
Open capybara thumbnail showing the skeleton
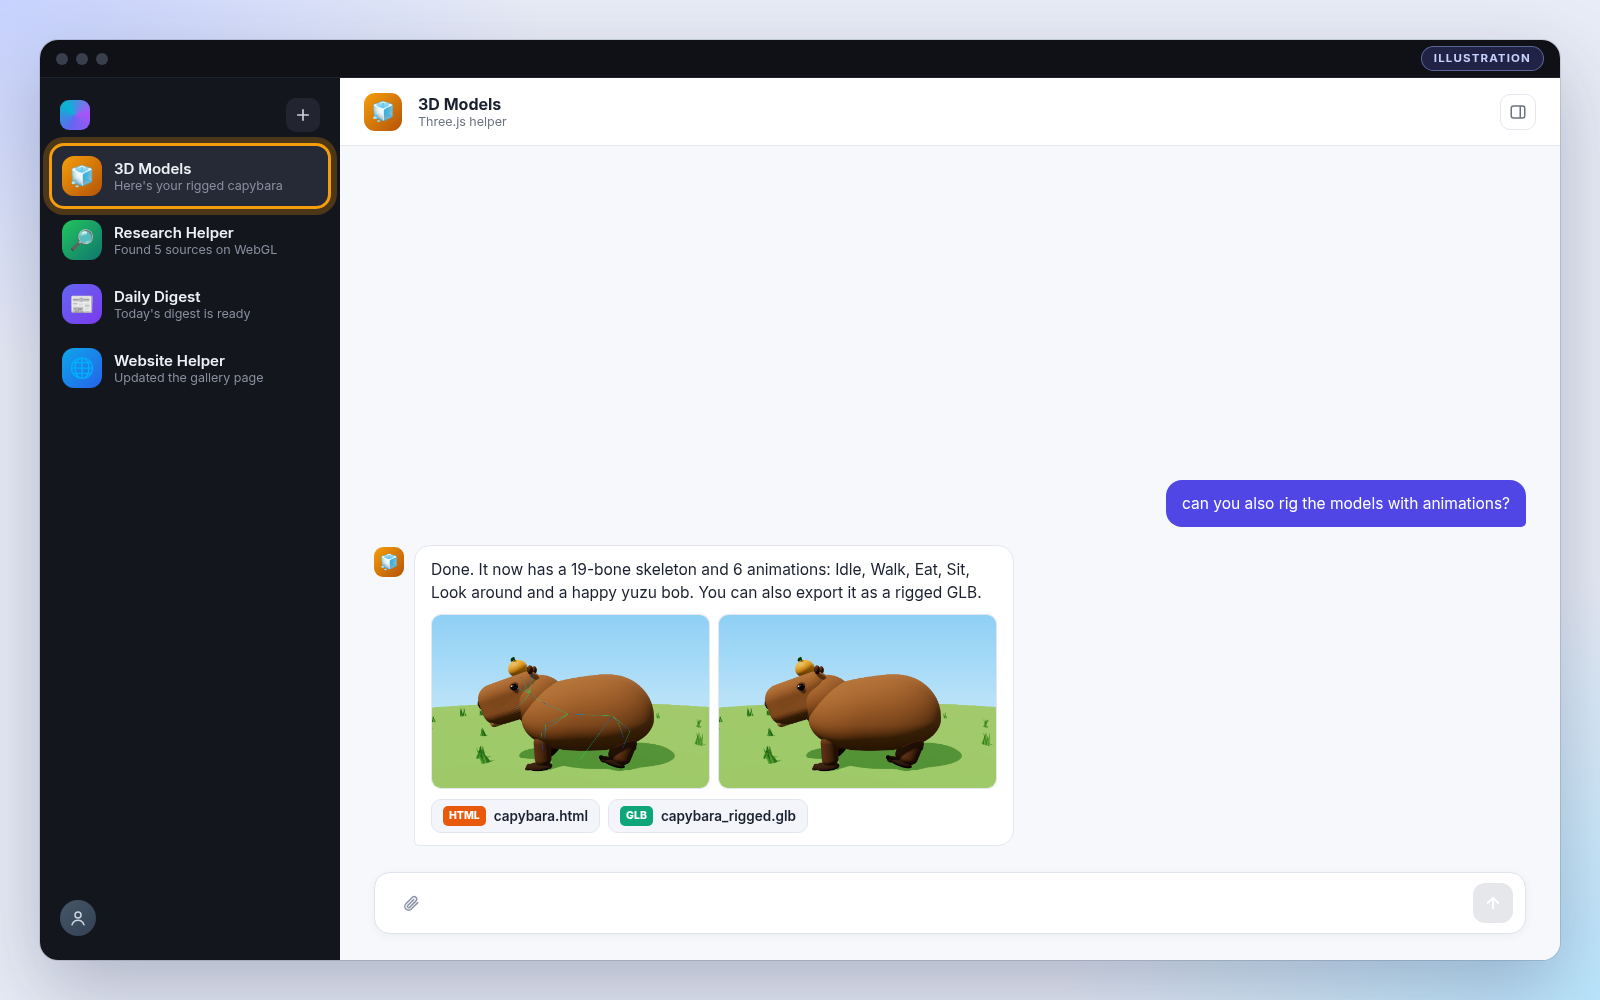tap(570, 701)
